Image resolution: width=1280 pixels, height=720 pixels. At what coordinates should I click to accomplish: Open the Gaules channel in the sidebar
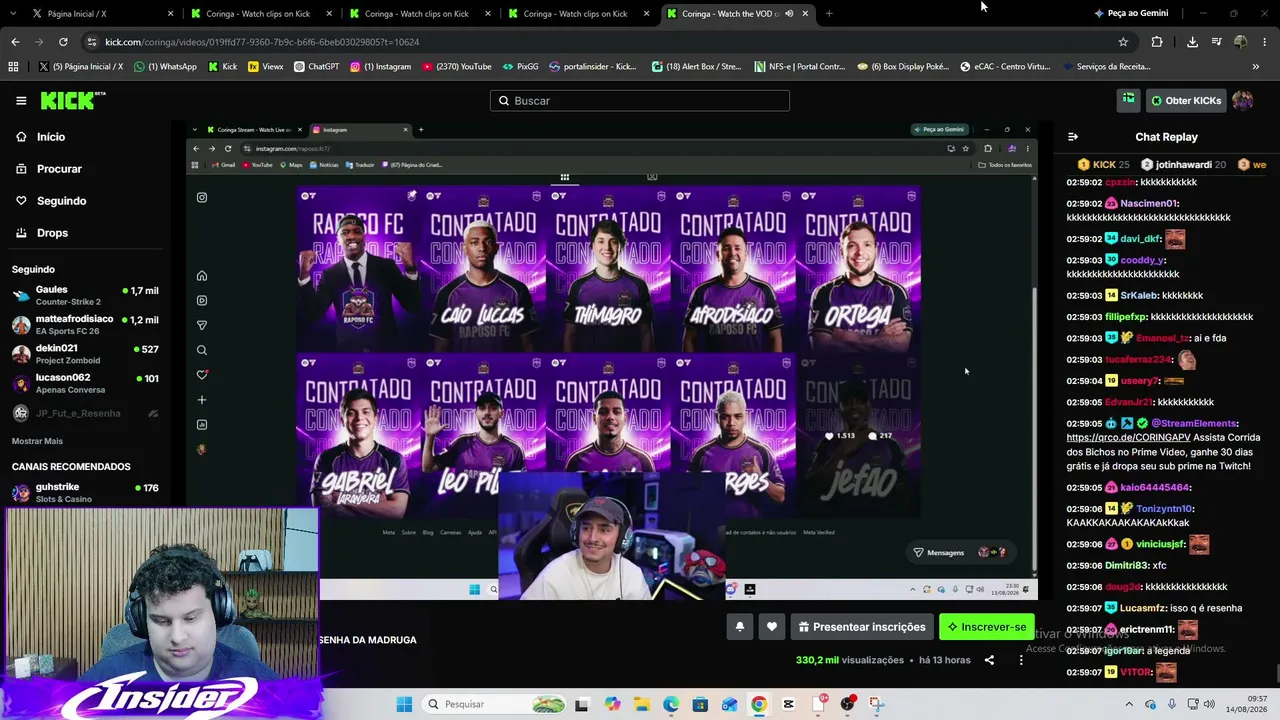(85, 295)
